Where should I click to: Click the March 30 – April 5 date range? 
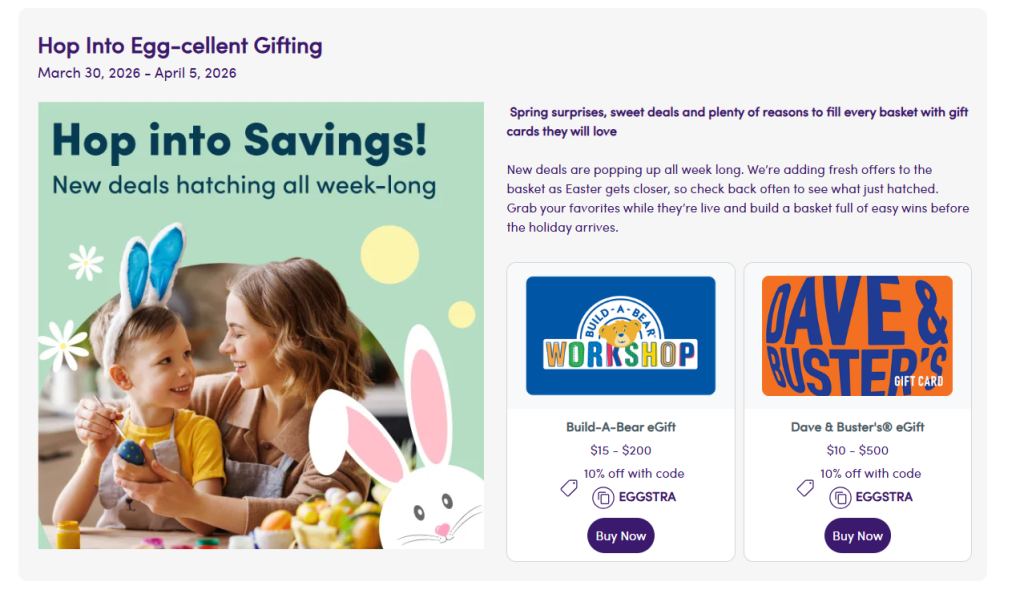137,73
